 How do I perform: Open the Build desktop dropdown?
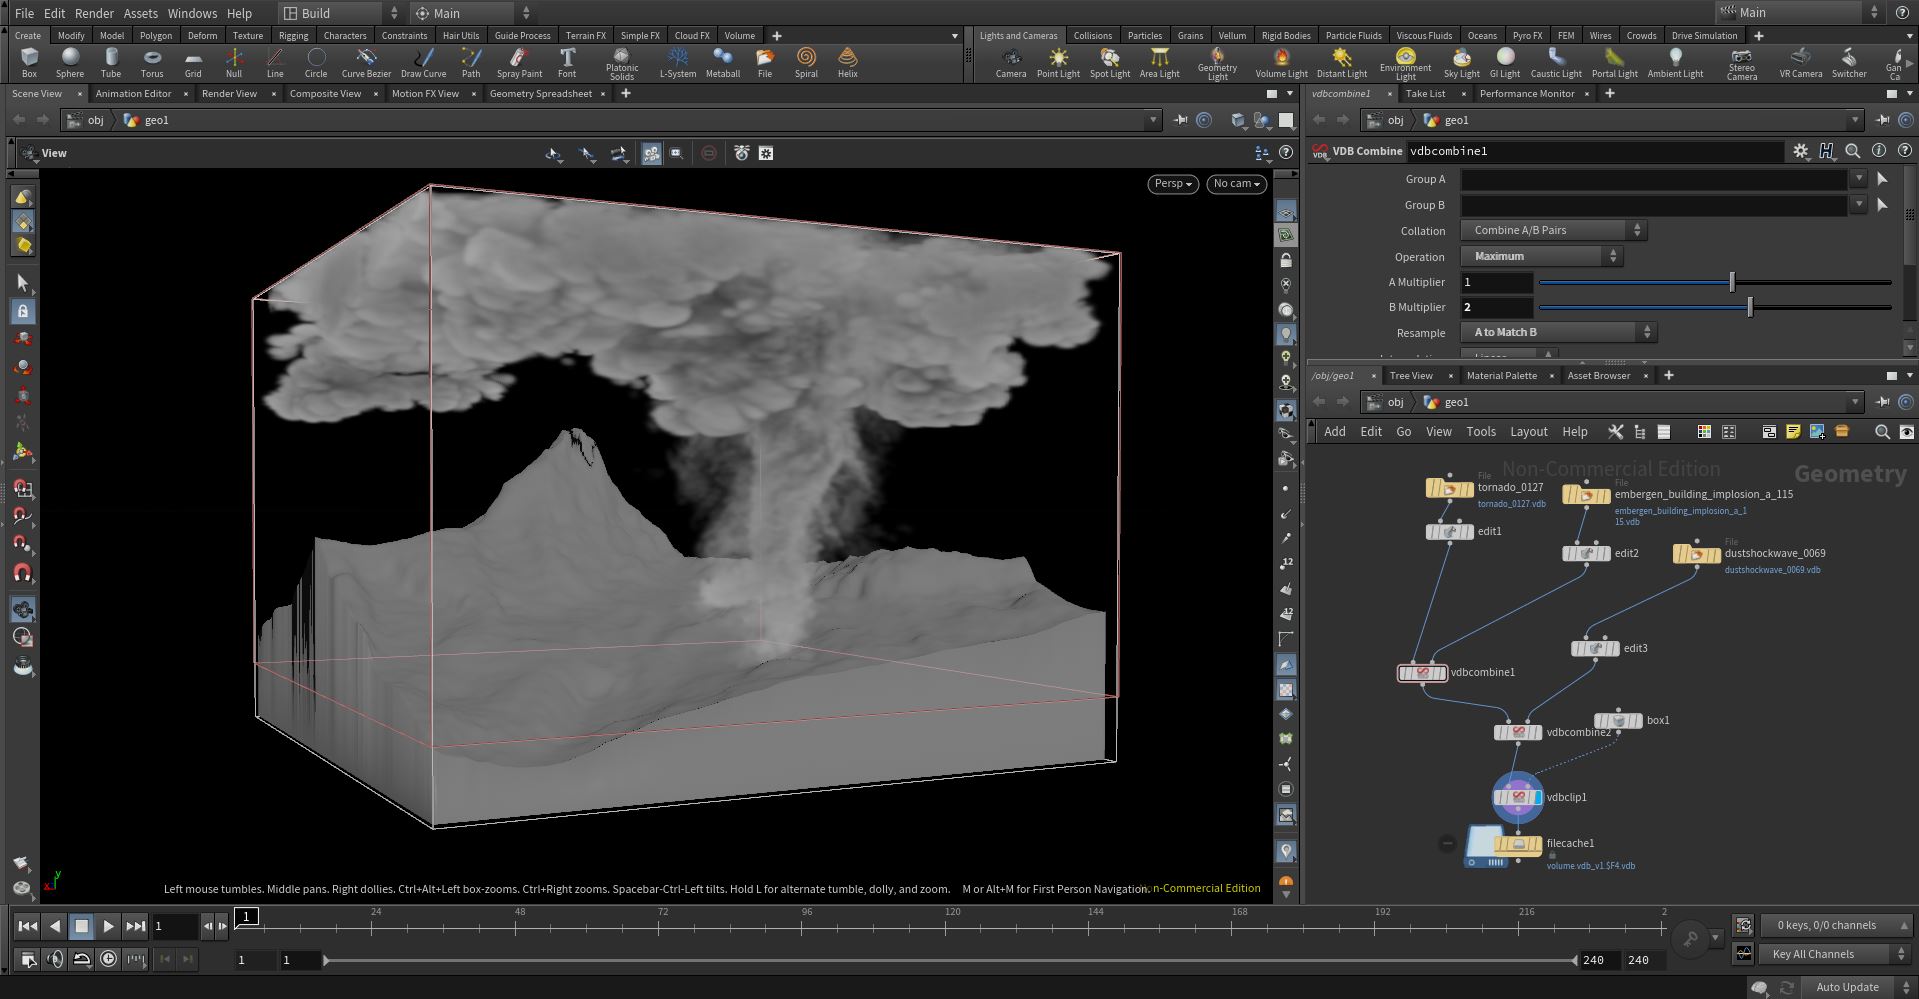pos(340,13)
